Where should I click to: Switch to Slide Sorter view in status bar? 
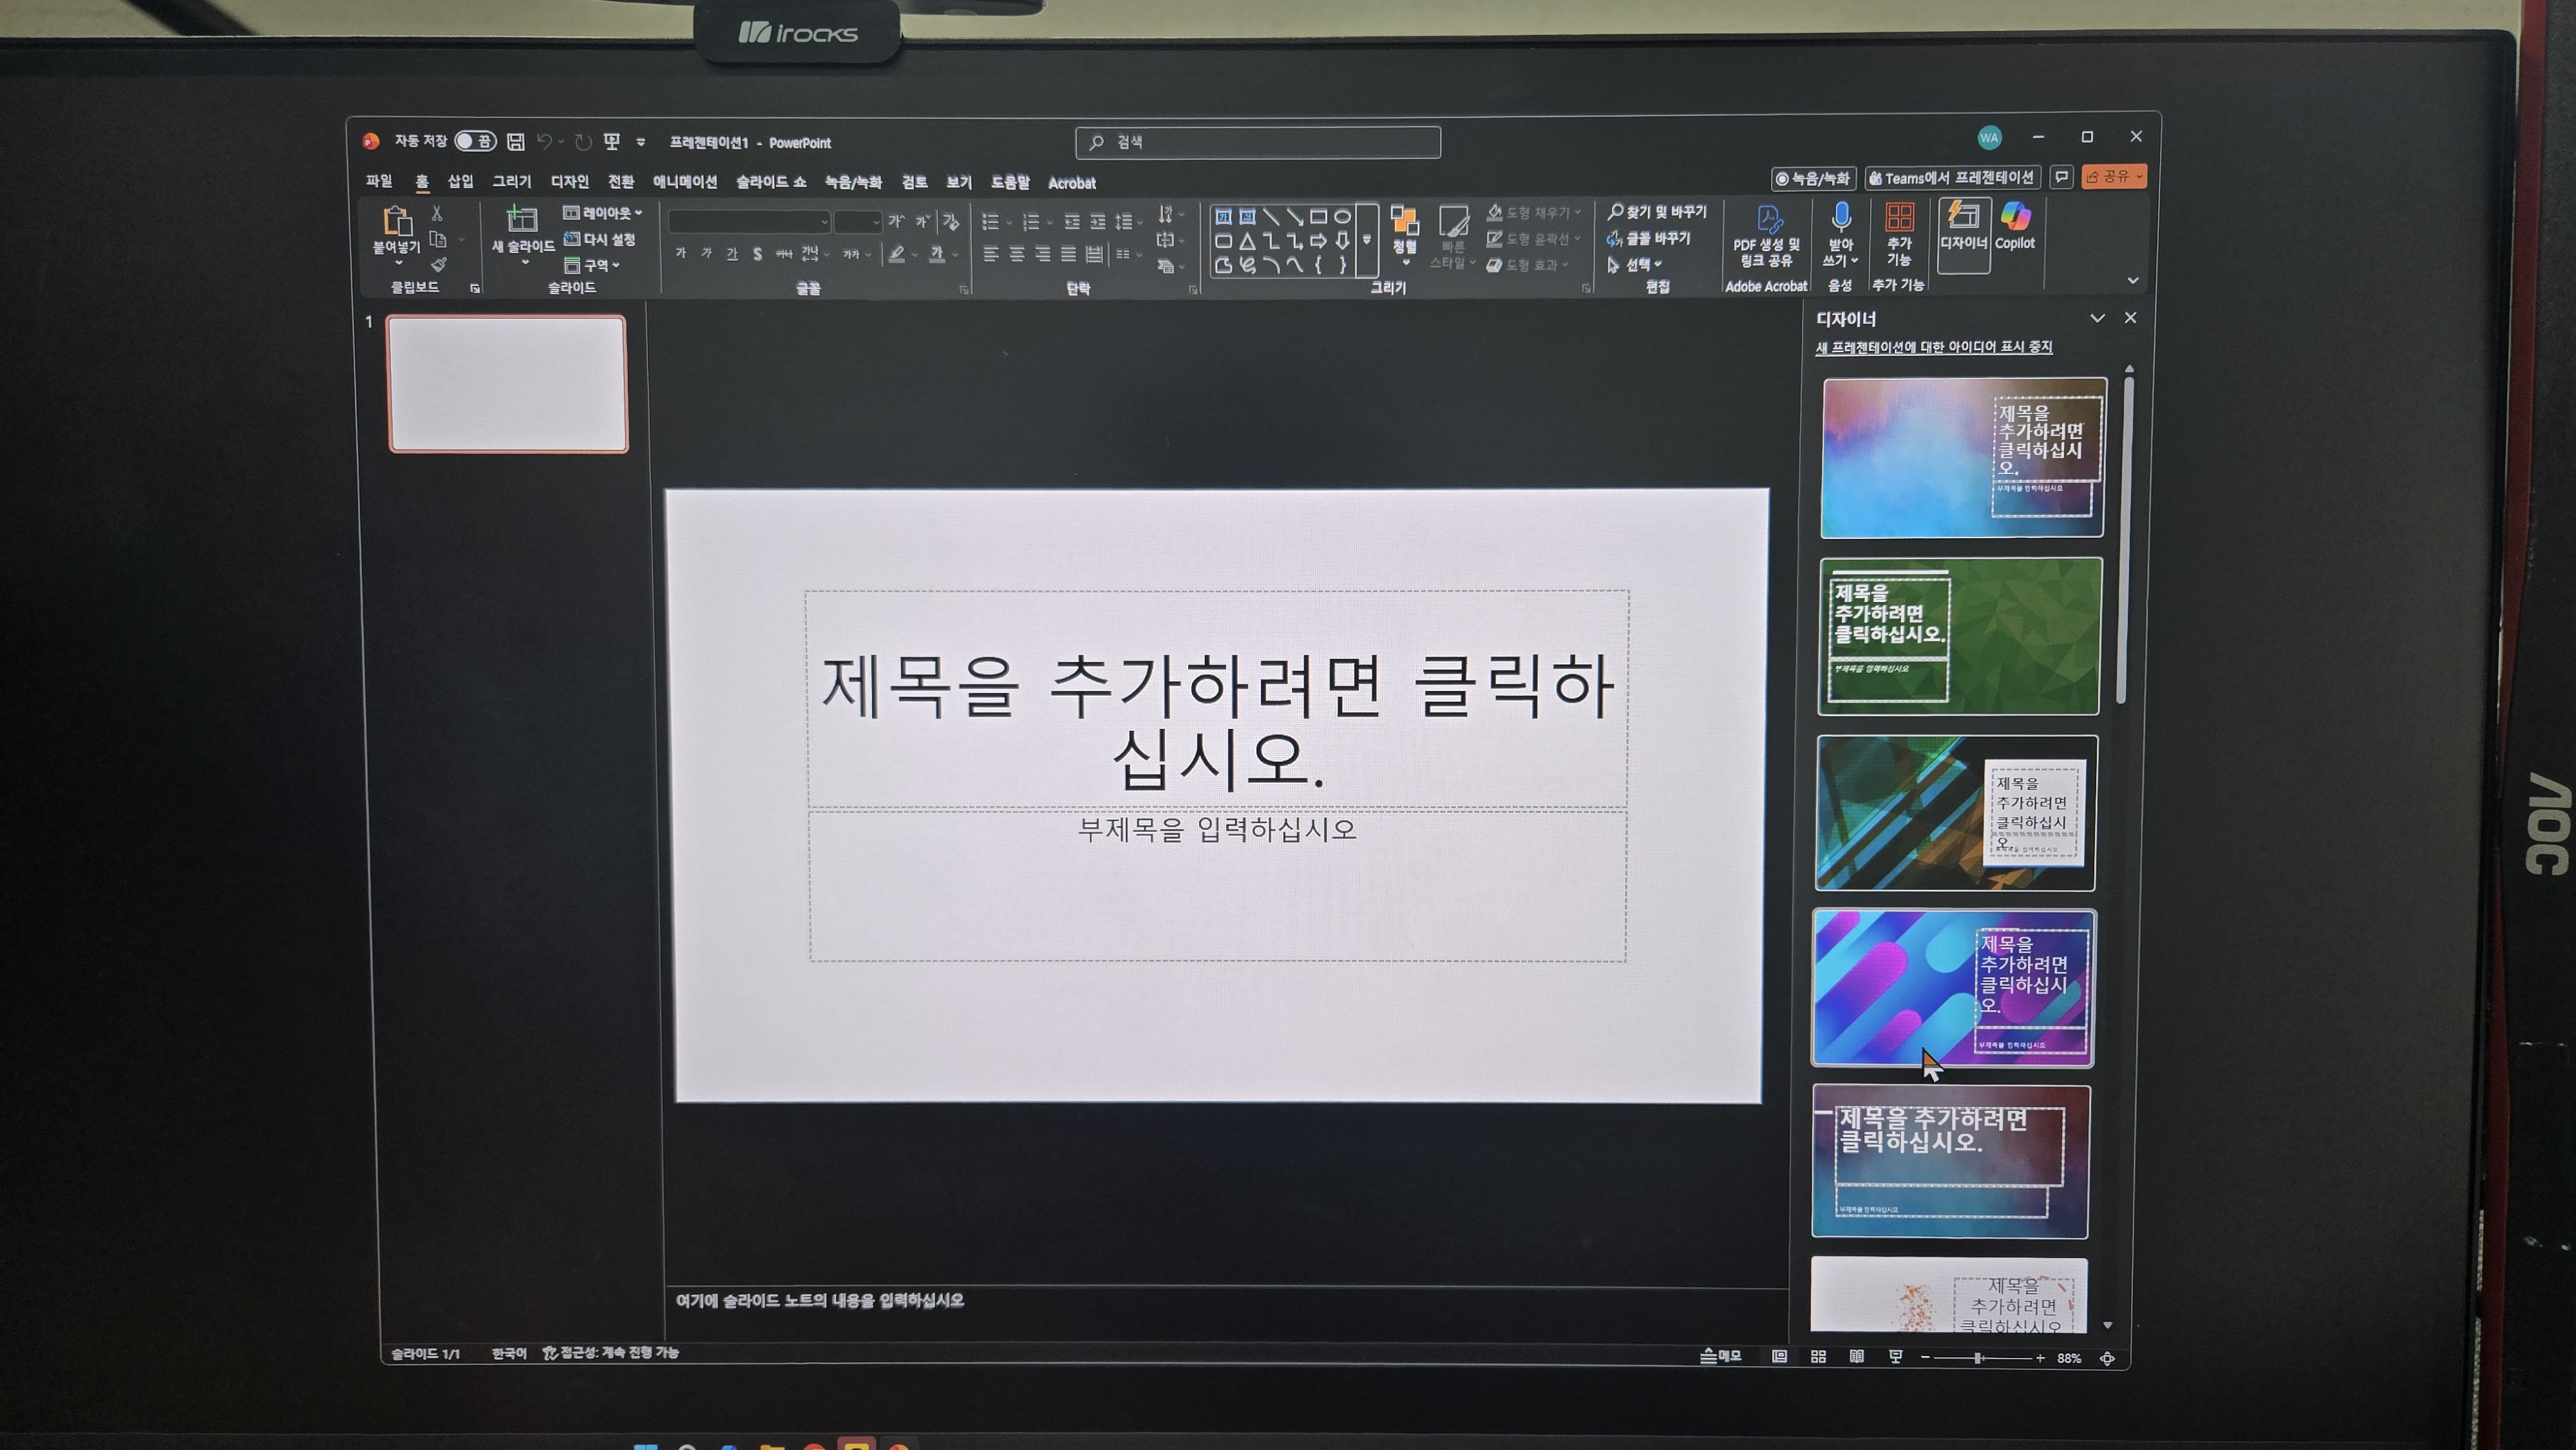[x=1818, y=1357]
